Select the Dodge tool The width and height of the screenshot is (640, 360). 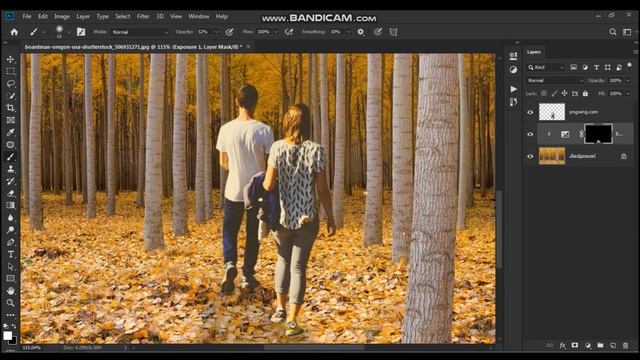click(x=11, y=230)
